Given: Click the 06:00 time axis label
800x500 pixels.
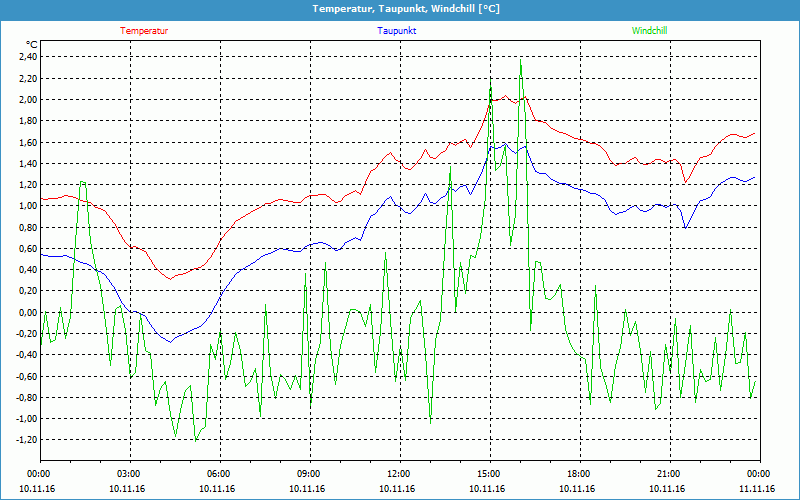Looking at the screenshot, I should [220, 474].
